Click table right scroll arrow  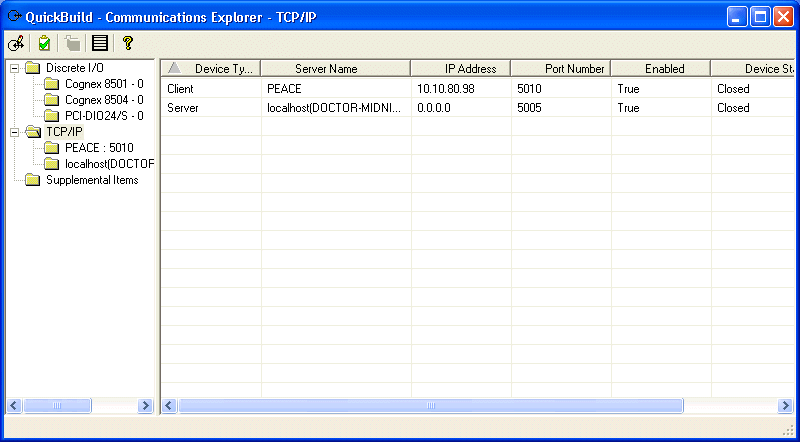(785, 406)
